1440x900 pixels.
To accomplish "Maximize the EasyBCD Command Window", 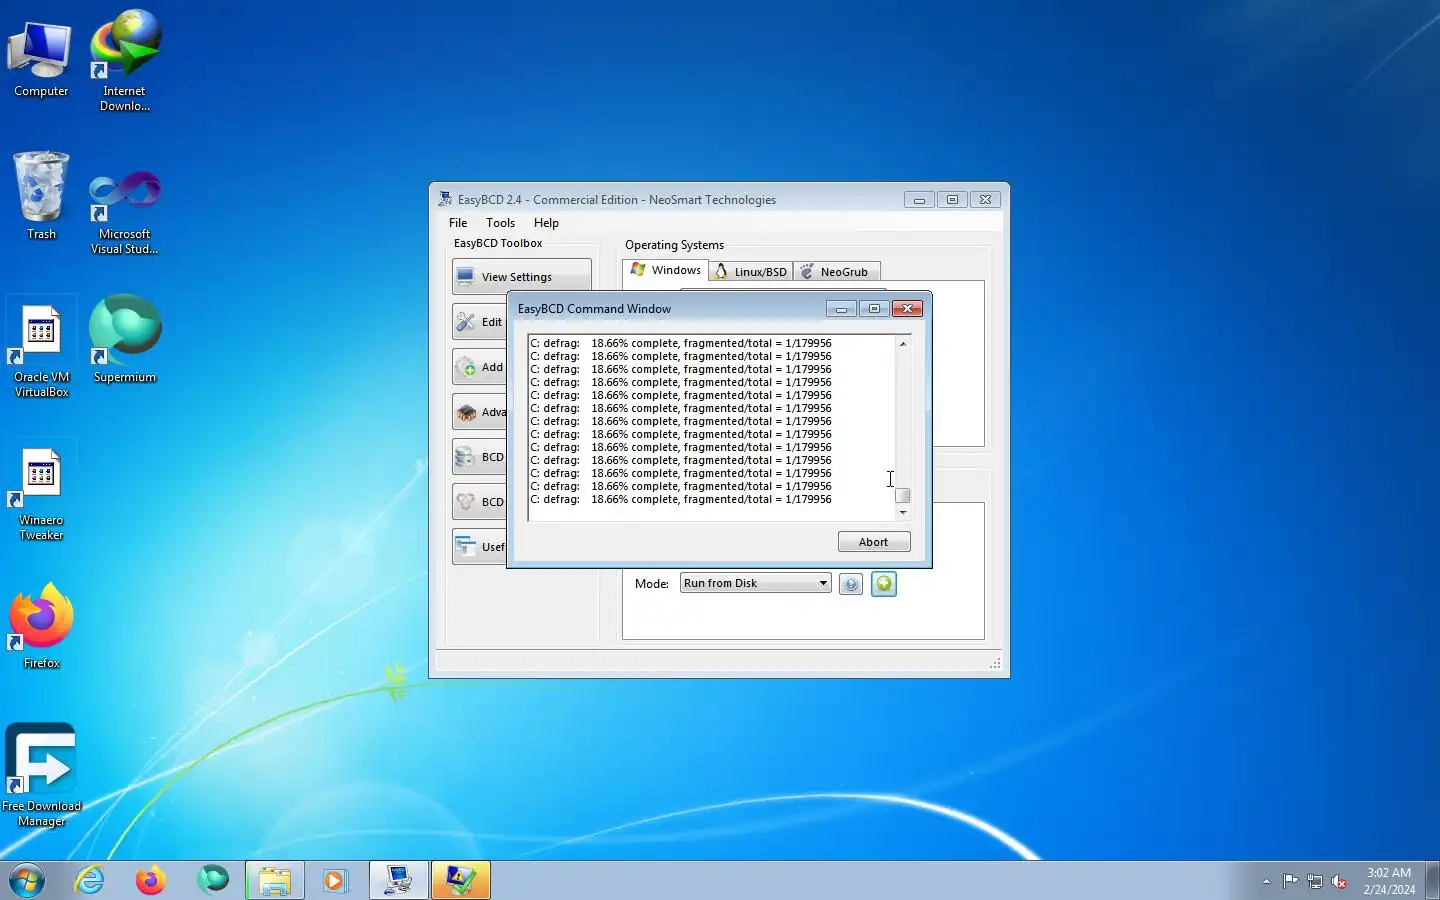I will click(874, 309).
